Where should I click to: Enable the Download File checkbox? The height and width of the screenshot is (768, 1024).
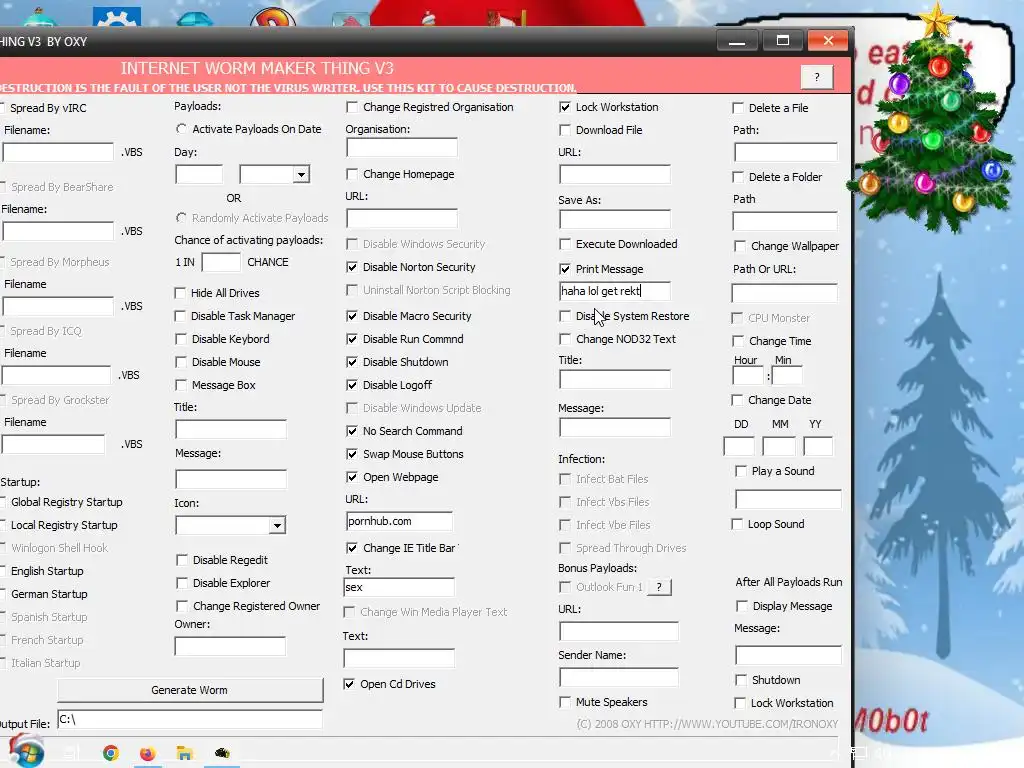click(x=565, y=130)
